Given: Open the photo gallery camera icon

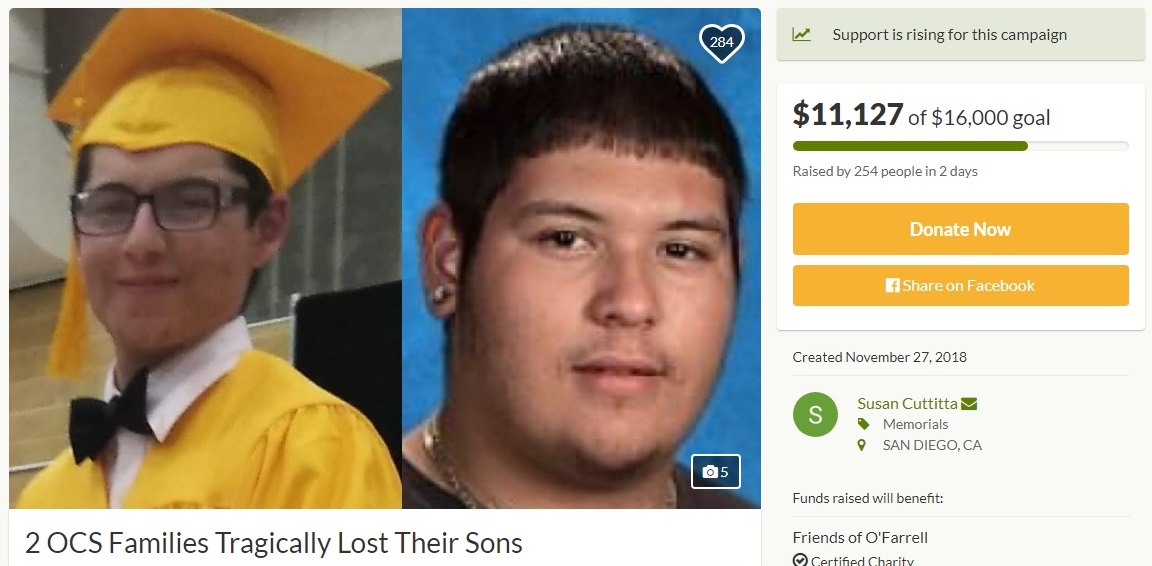Looking at the screenshot, I should tap(716, 472).
